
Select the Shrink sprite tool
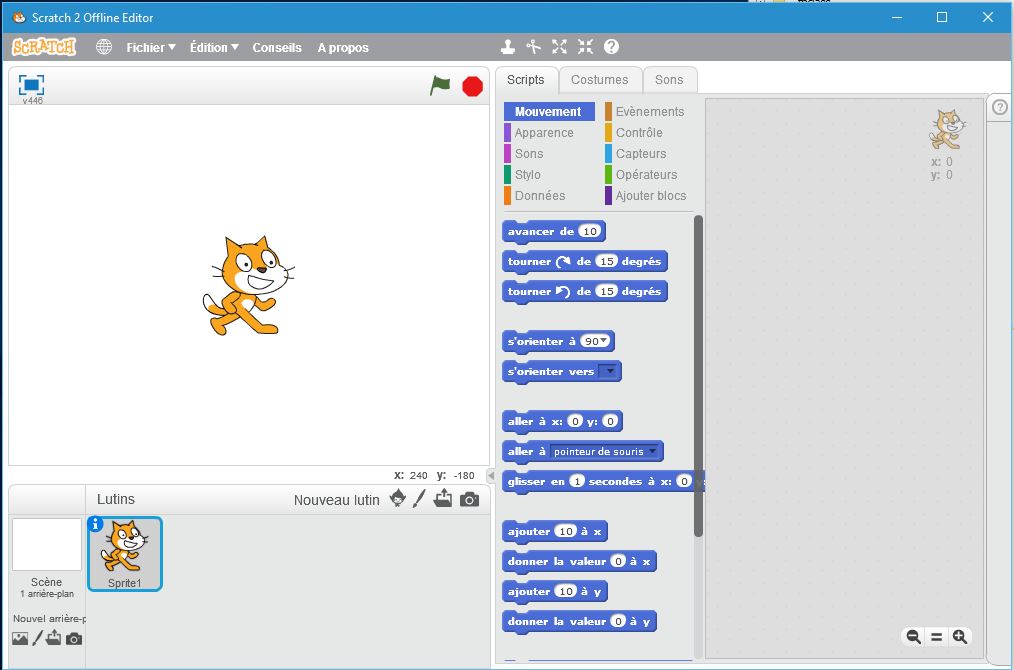click(x=585, y=47)
